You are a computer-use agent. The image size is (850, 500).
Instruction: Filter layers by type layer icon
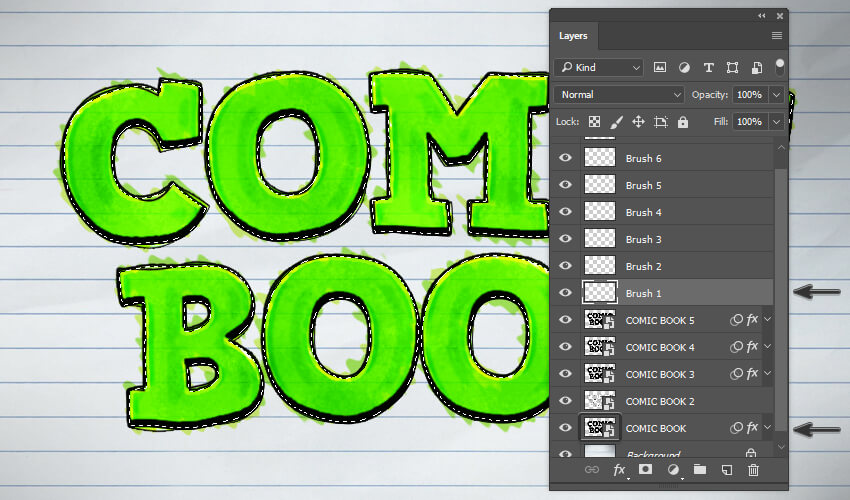[709, 67]
